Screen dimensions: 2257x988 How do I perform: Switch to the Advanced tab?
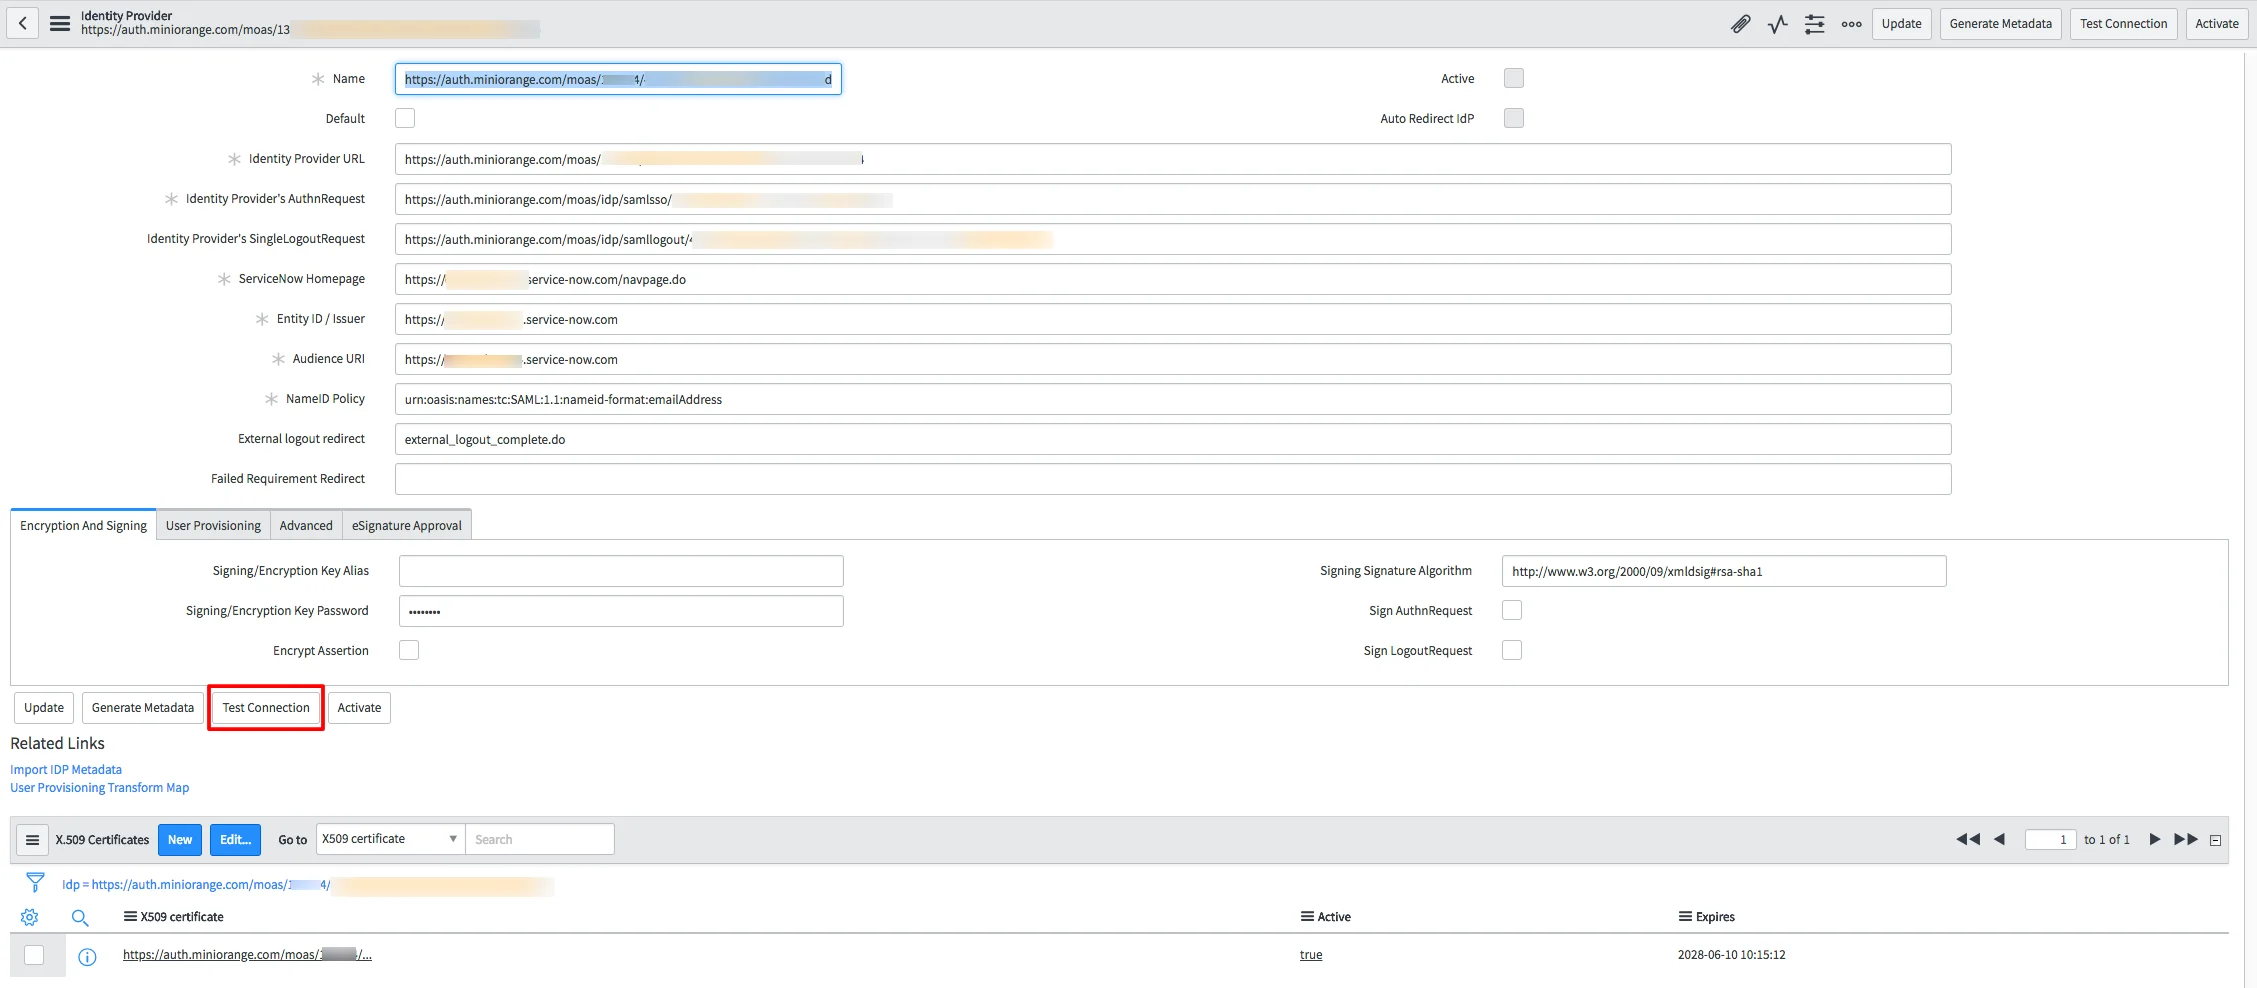[x=305, y=525]
